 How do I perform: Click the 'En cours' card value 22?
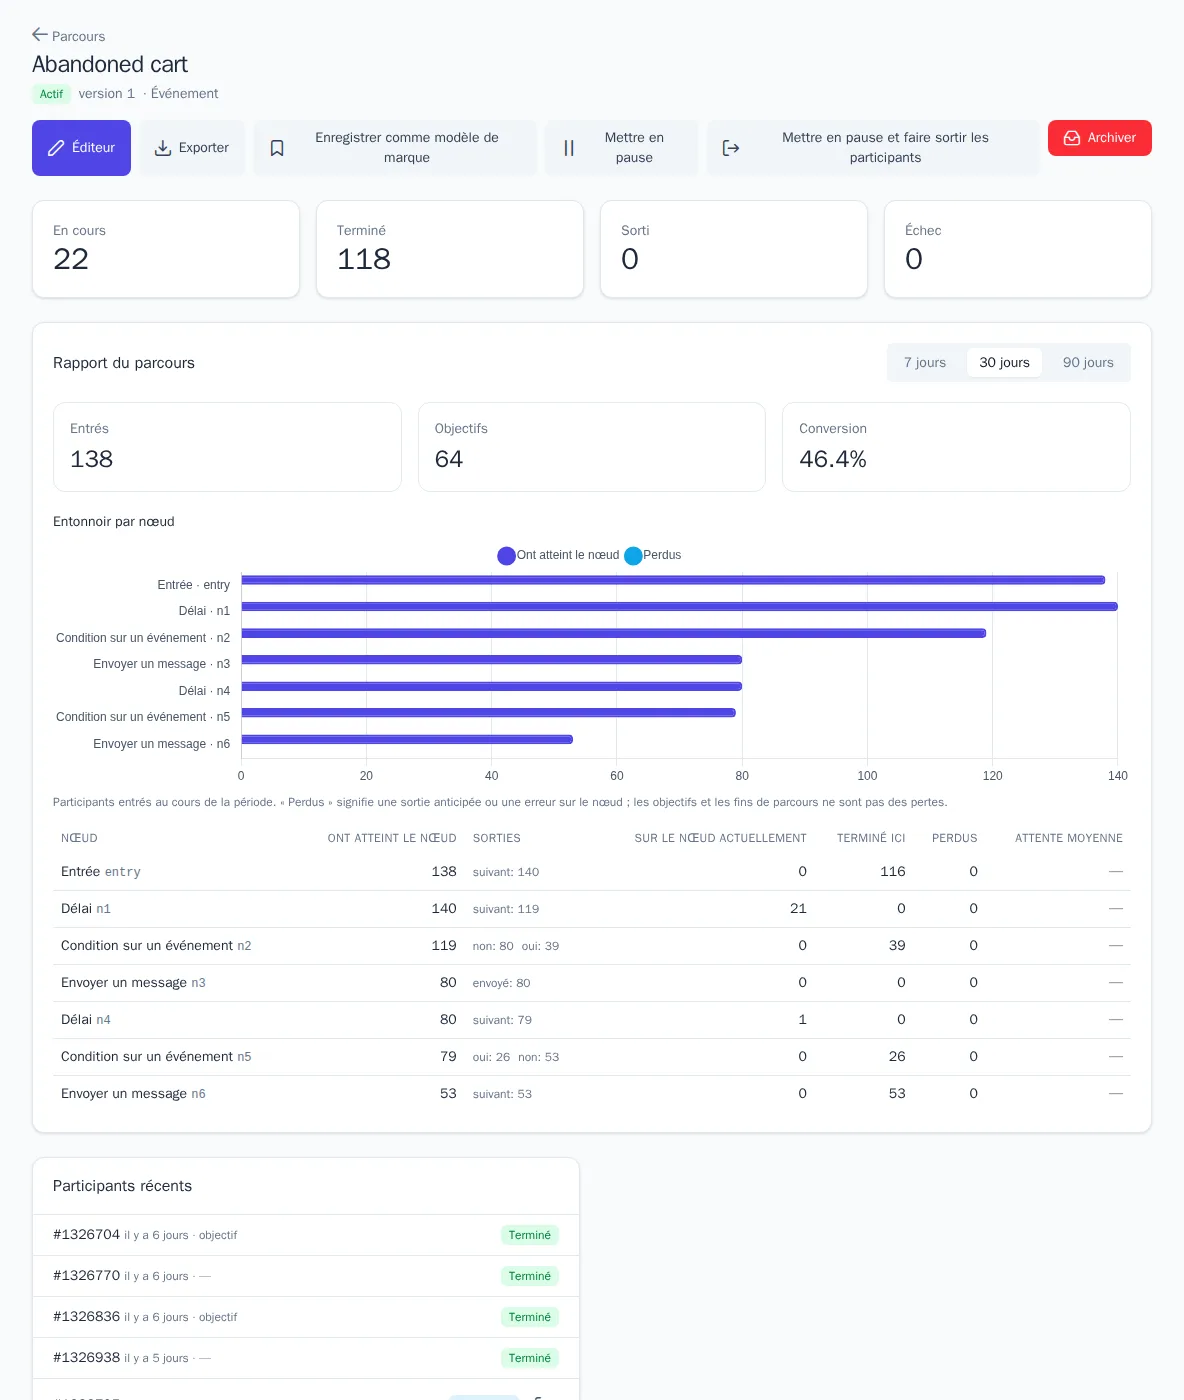(71, 259)
